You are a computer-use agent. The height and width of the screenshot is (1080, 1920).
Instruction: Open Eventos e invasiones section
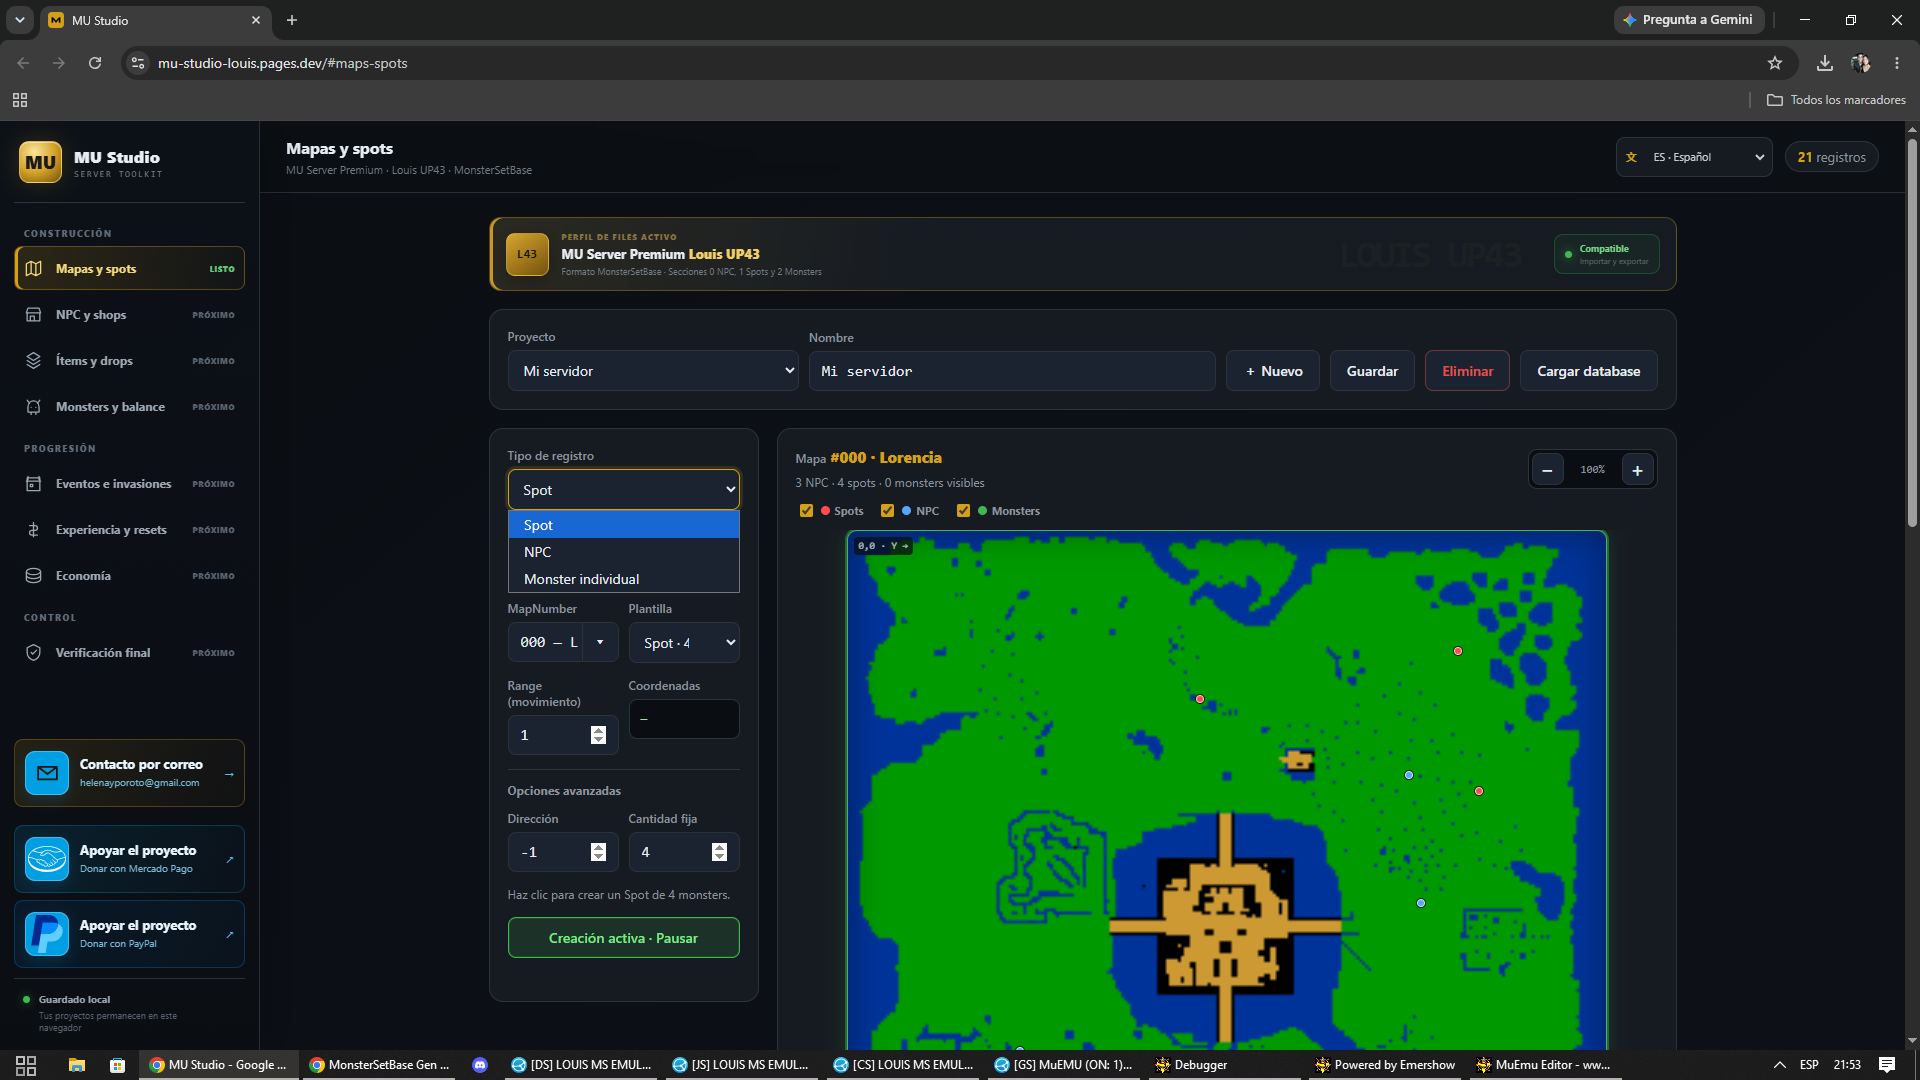[130, 484]
